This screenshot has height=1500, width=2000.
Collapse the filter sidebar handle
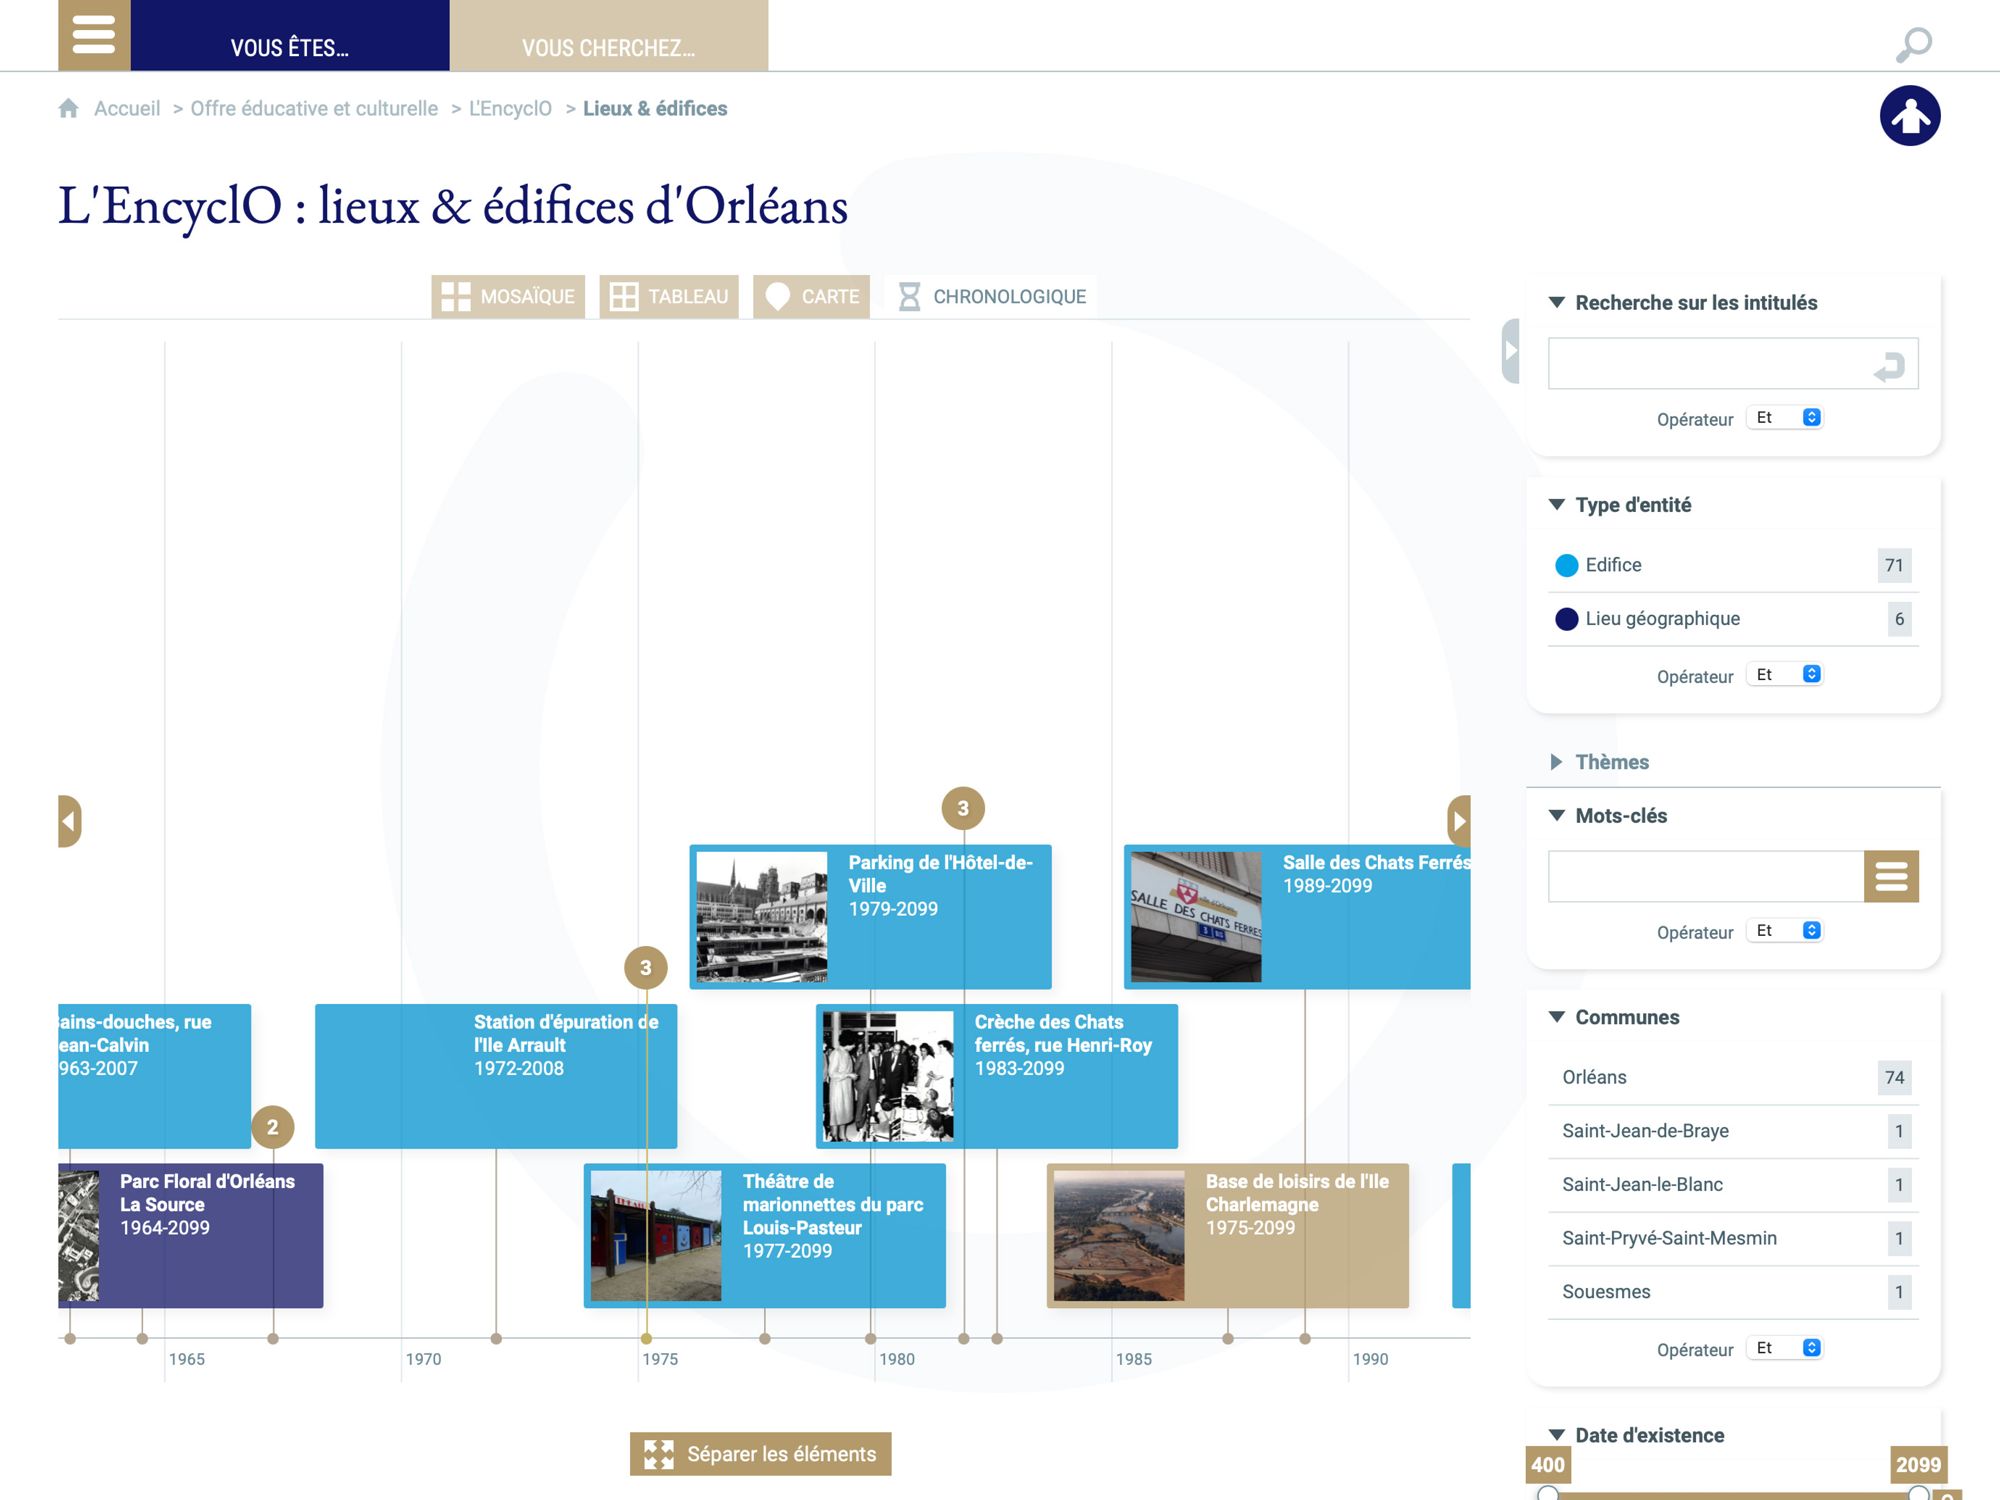1510,351
